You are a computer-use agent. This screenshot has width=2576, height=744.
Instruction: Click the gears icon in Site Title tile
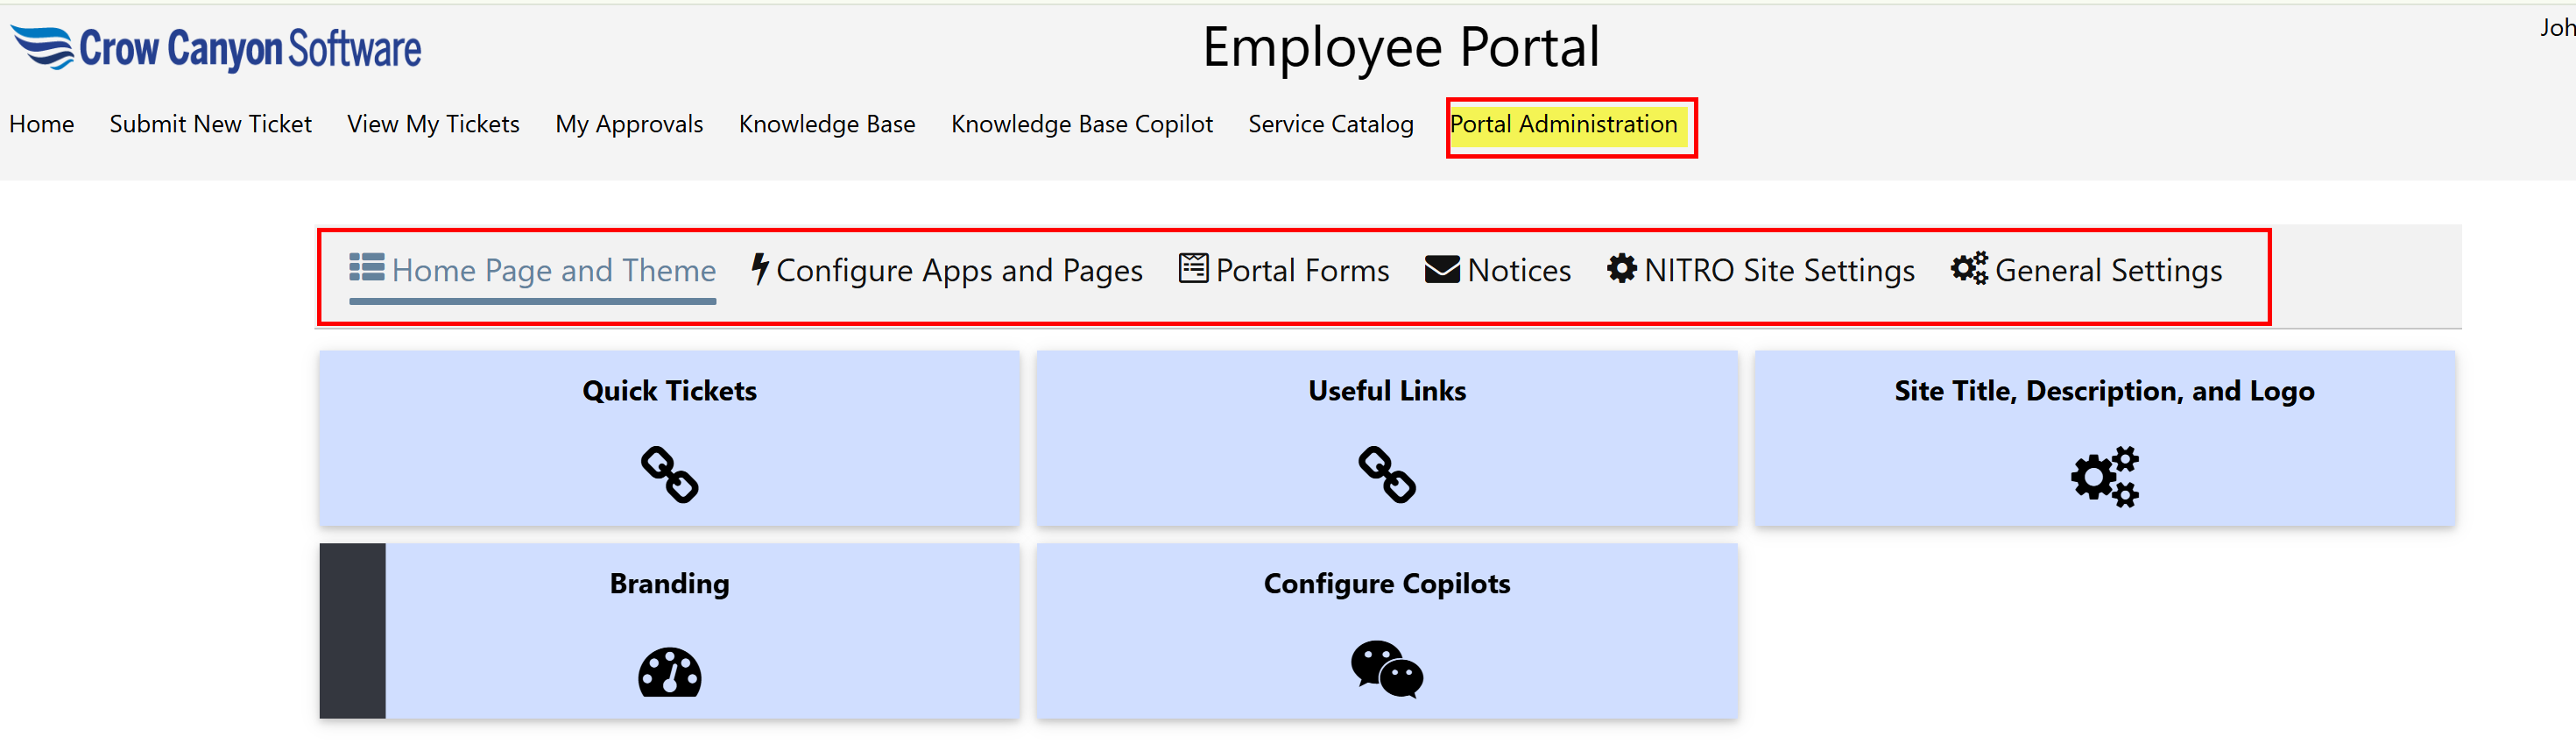2104,476
